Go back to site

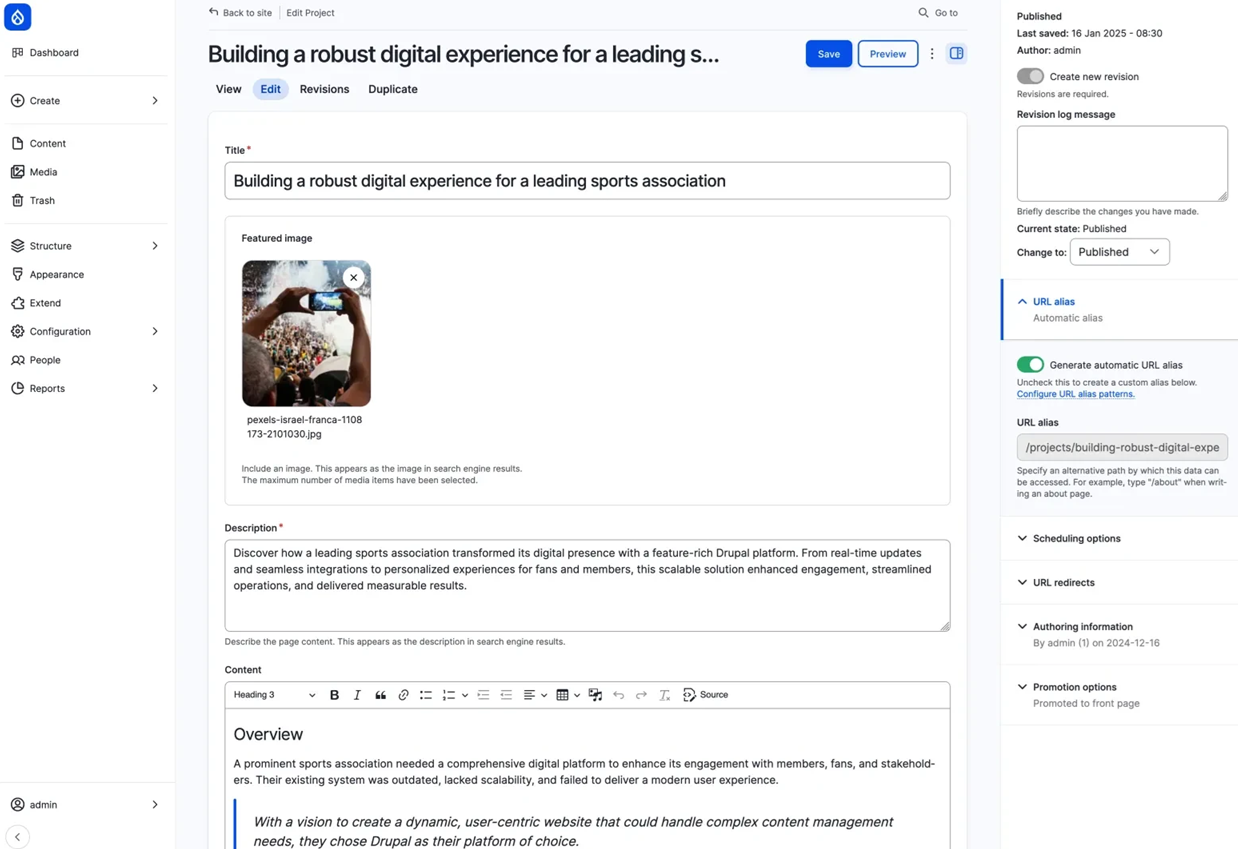(x=240, y=13)
